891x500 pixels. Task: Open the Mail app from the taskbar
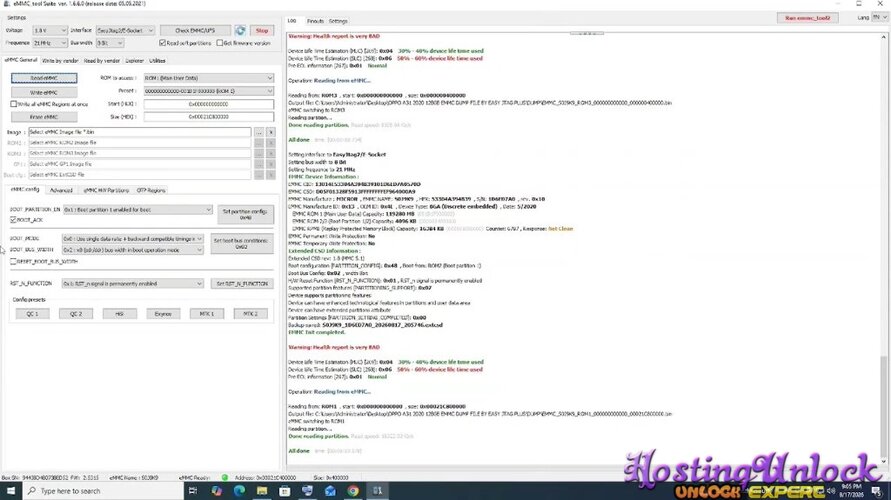[330, 491]
